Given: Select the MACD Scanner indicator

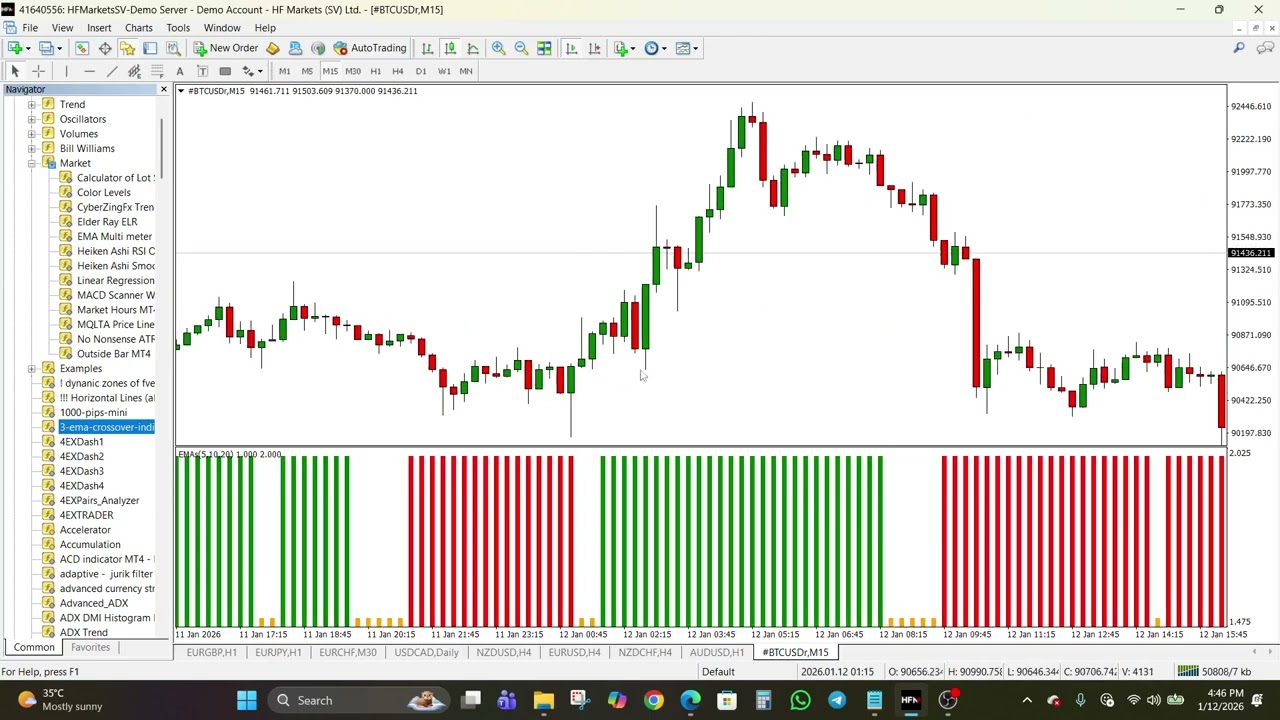Looking at the screenshot, I should 115,295.
